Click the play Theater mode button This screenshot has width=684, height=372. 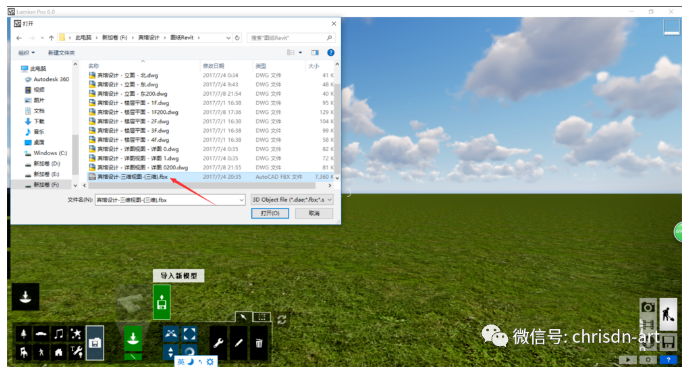pos(628,360)
